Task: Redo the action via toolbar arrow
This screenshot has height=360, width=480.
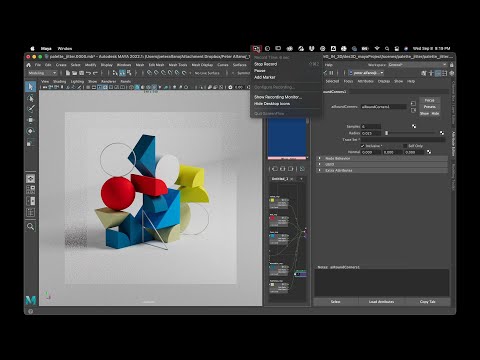Action: (95, 73)
